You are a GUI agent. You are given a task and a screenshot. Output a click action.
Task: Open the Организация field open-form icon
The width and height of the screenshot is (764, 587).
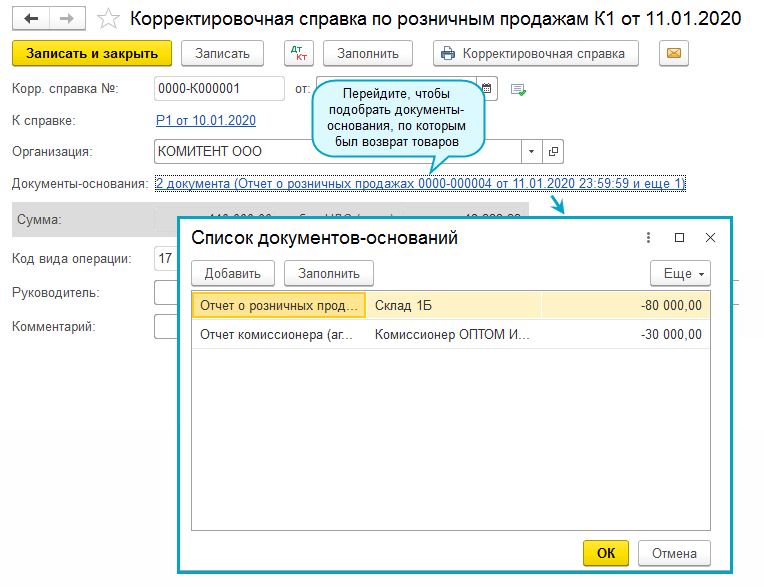click(553, 151)
